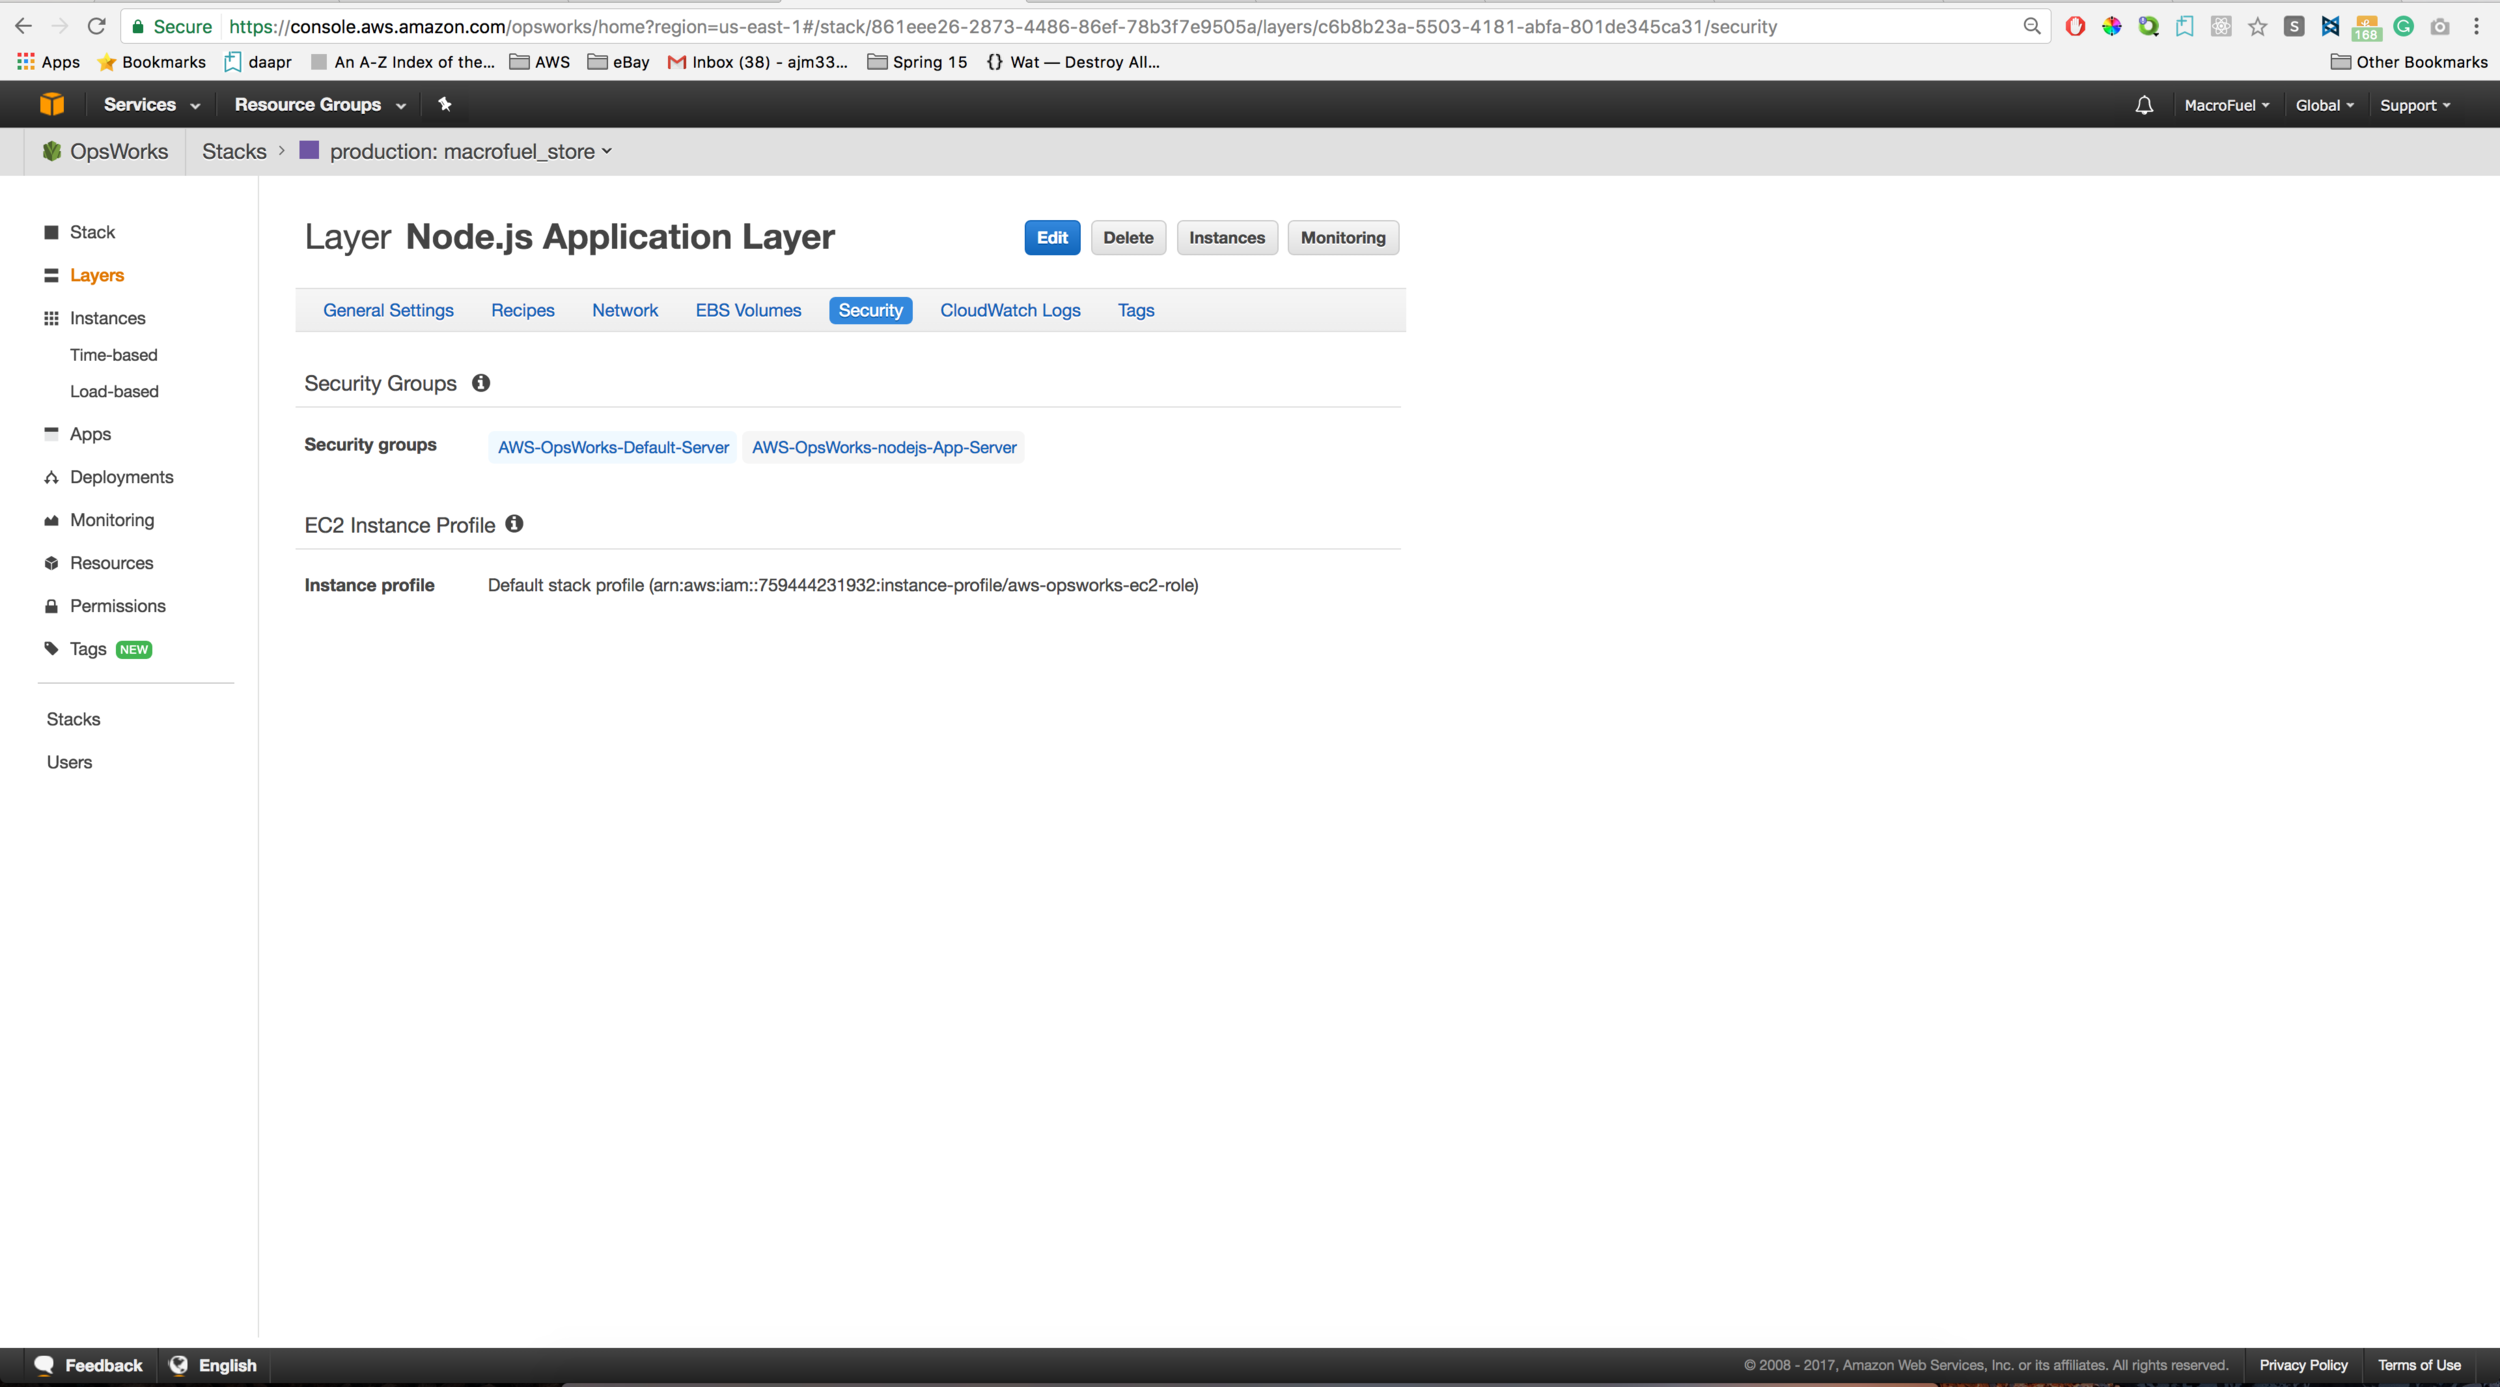
Task: Open the Other Bookmarks folder
Action: (2409, 62)
